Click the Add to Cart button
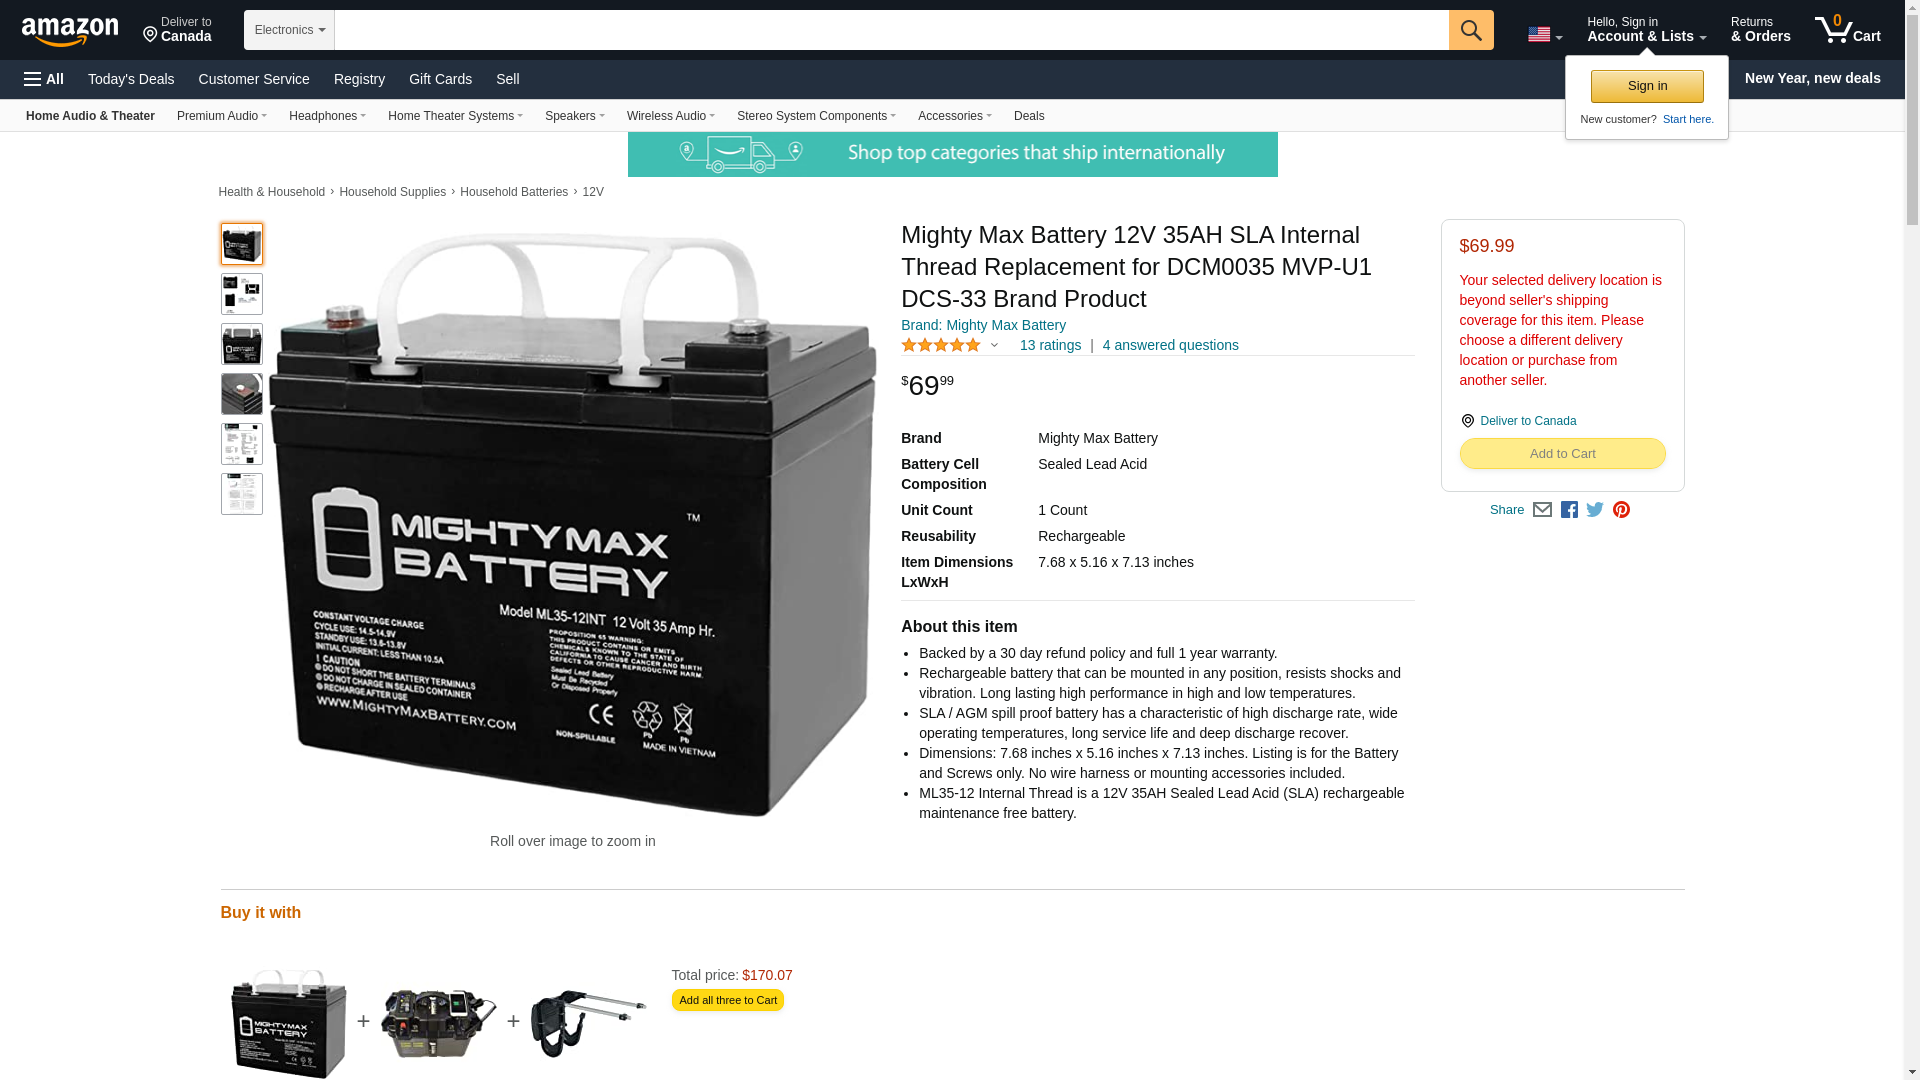 point(1562,454)
